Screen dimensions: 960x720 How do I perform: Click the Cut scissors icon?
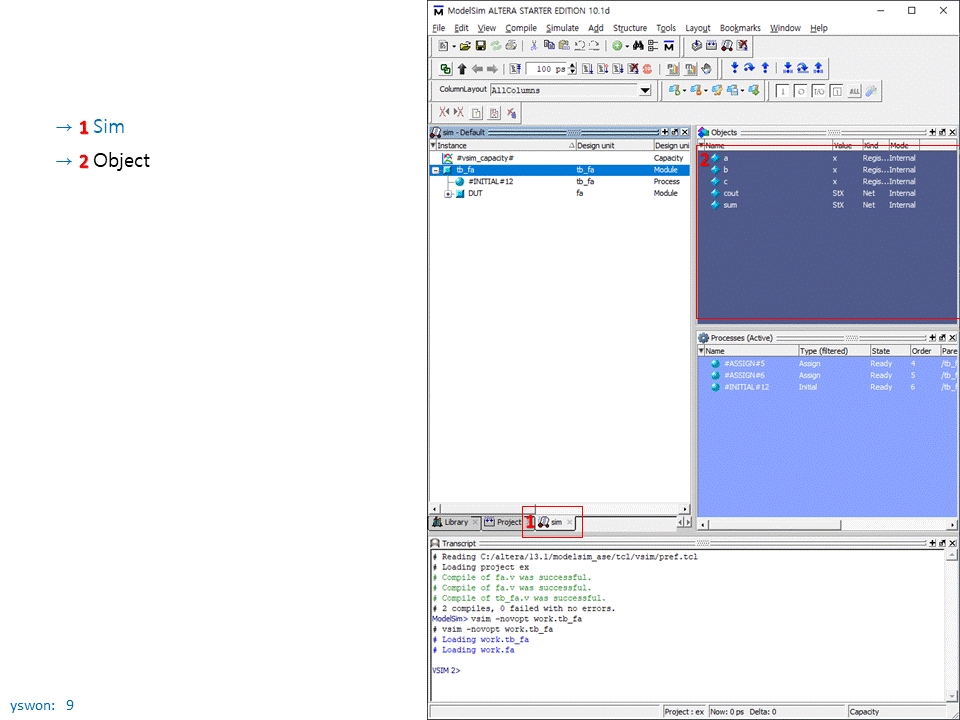pos(534,46)
